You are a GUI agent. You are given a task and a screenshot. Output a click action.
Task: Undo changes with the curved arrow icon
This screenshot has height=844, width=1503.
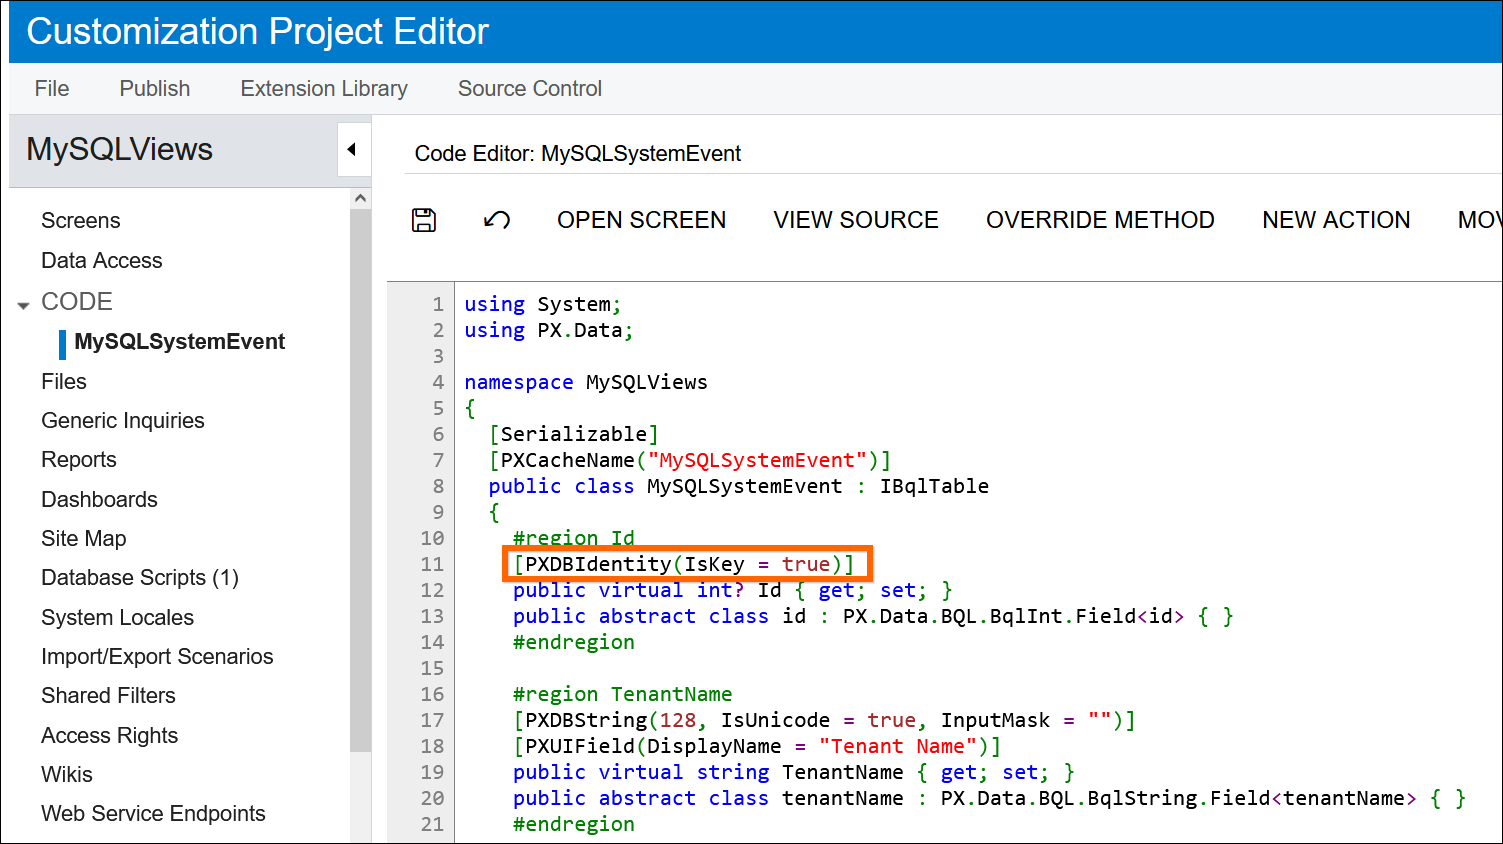[x=497, y=220]
